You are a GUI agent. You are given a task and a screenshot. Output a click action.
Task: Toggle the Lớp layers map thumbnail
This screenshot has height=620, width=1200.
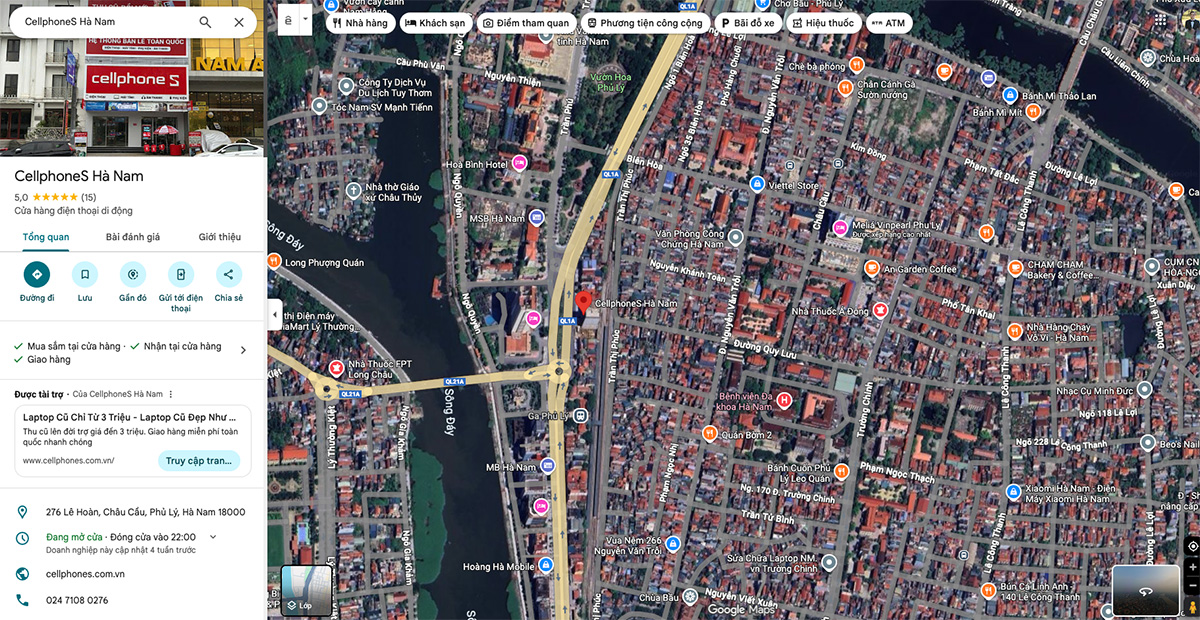[306, 590]
